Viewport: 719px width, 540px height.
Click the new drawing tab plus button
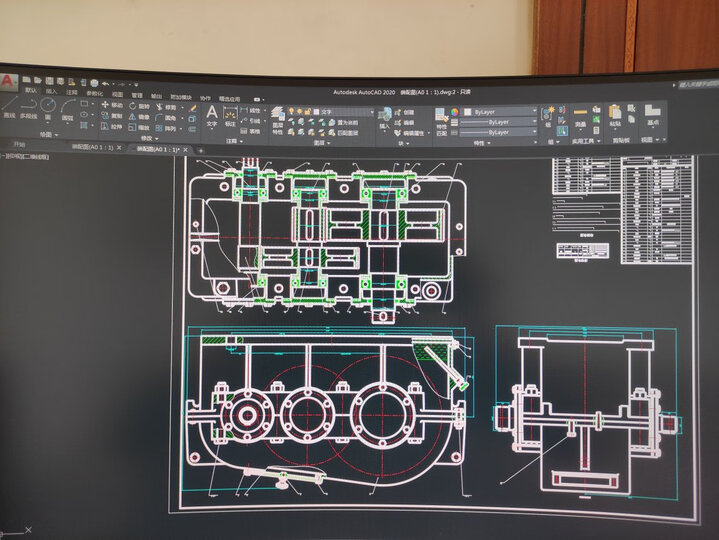199,149
